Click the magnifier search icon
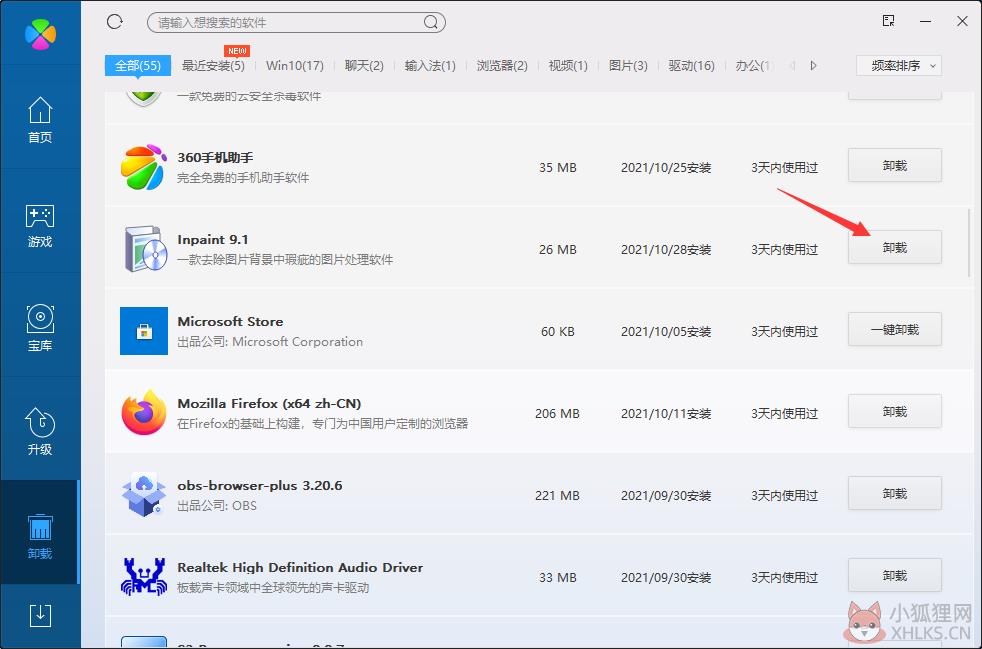982x649 pixels. click(x=430, y=23)
